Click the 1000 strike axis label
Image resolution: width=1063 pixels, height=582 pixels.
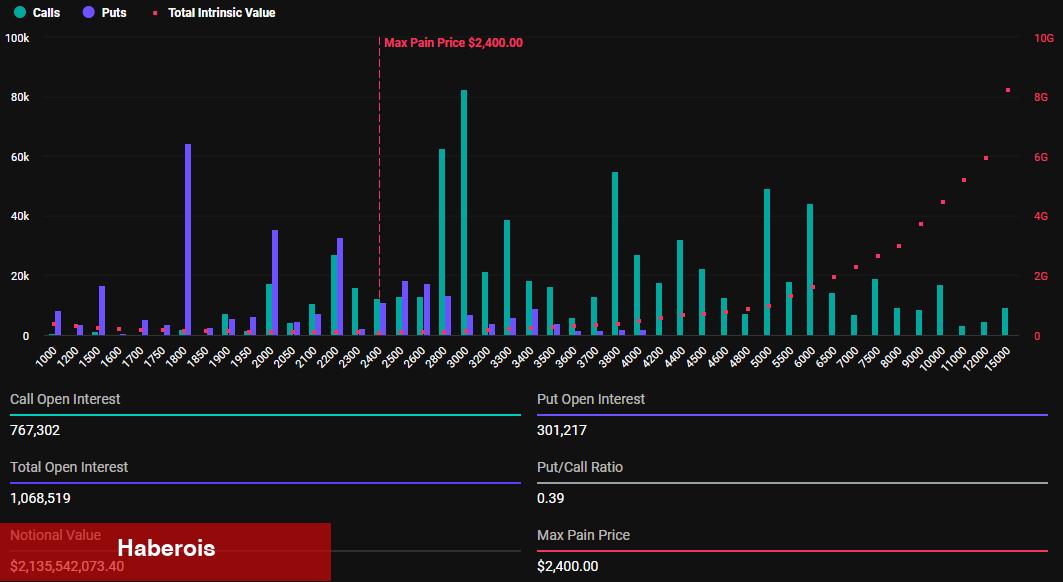point(45,357)
